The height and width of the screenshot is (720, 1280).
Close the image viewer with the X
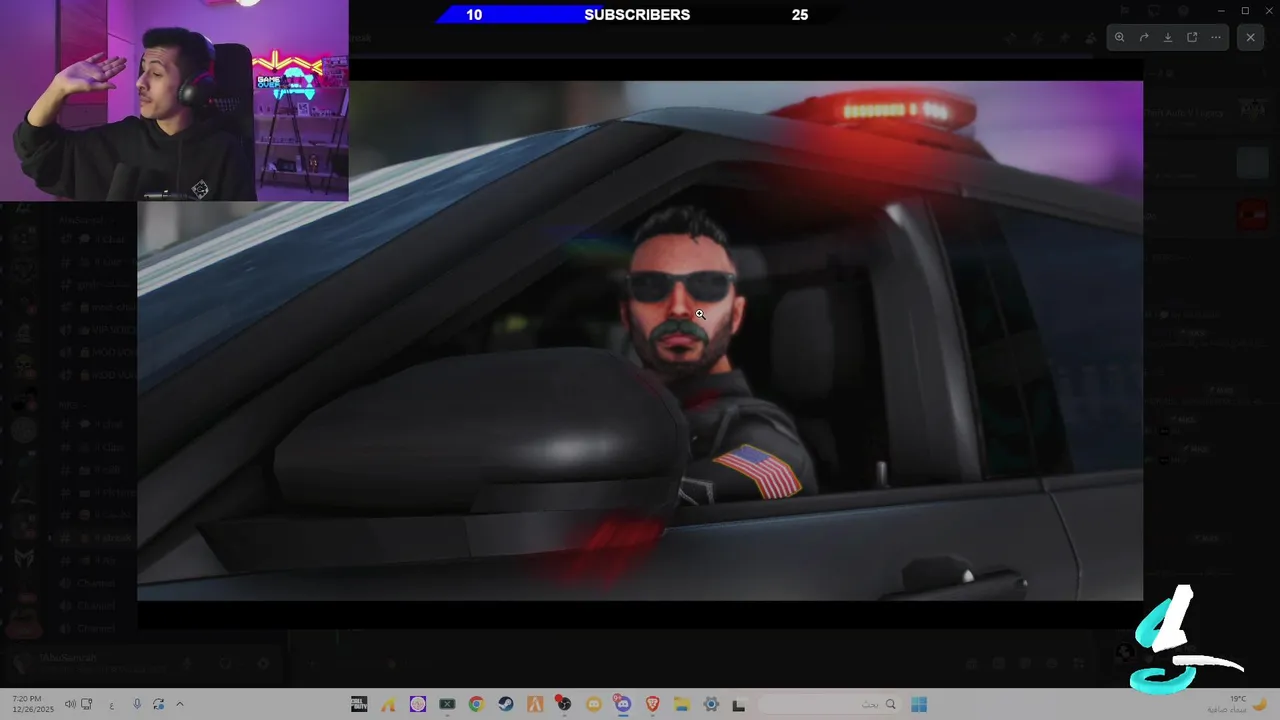click(1250, 37)
